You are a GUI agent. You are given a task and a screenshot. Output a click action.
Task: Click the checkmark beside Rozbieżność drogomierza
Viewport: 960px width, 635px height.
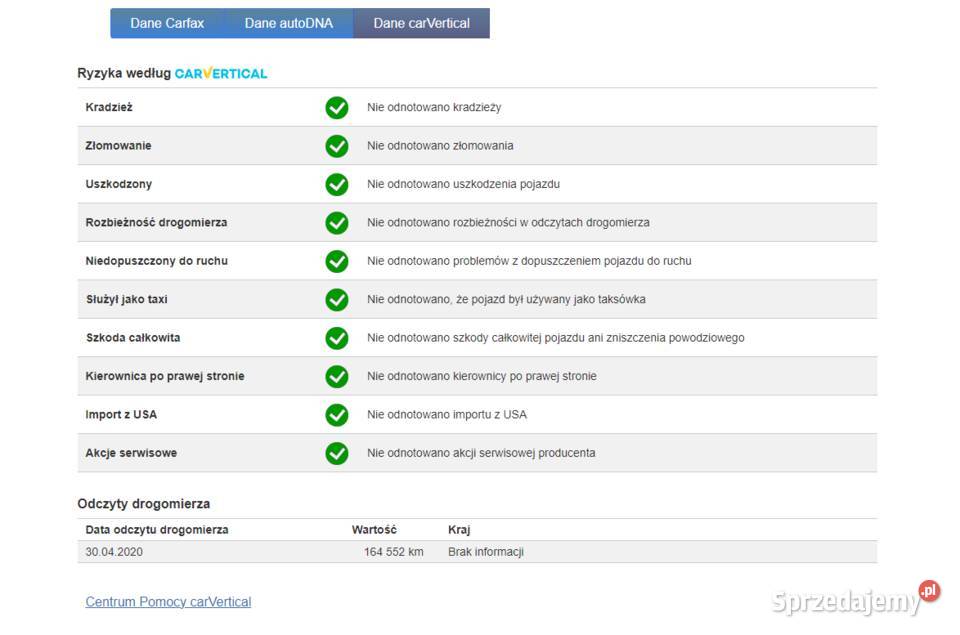pyautogui.click(x=337, y=223)
